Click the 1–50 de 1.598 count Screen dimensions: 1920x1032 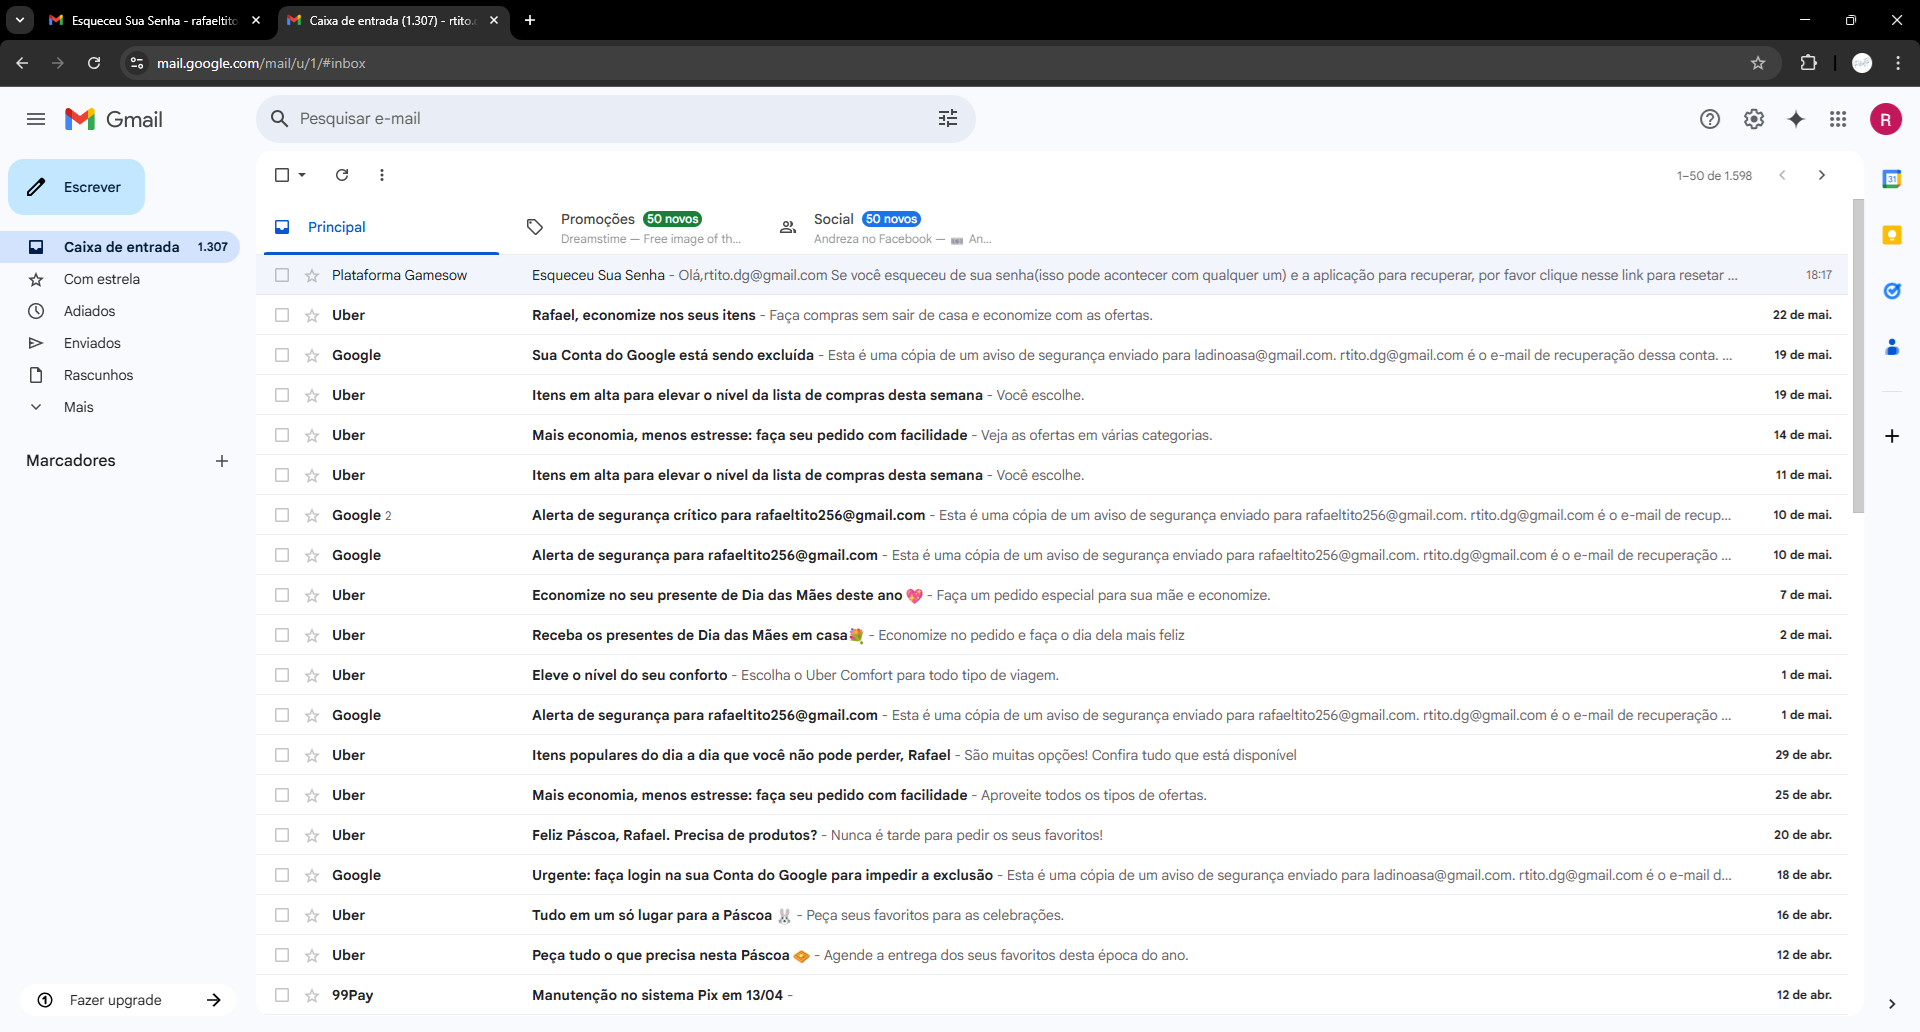tap(1714, 175)
